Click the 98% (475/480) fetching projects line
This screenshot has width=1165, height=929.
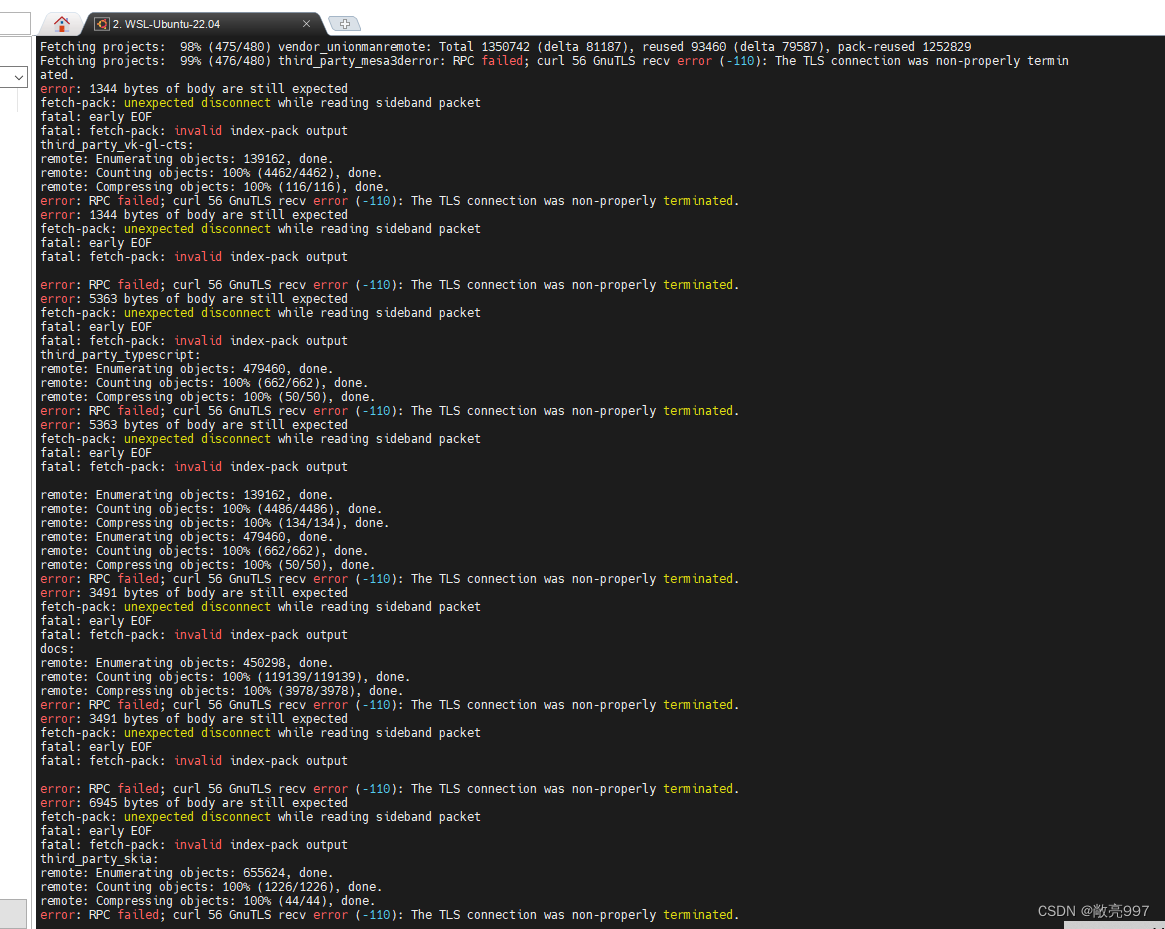click(x=505, y=47)
